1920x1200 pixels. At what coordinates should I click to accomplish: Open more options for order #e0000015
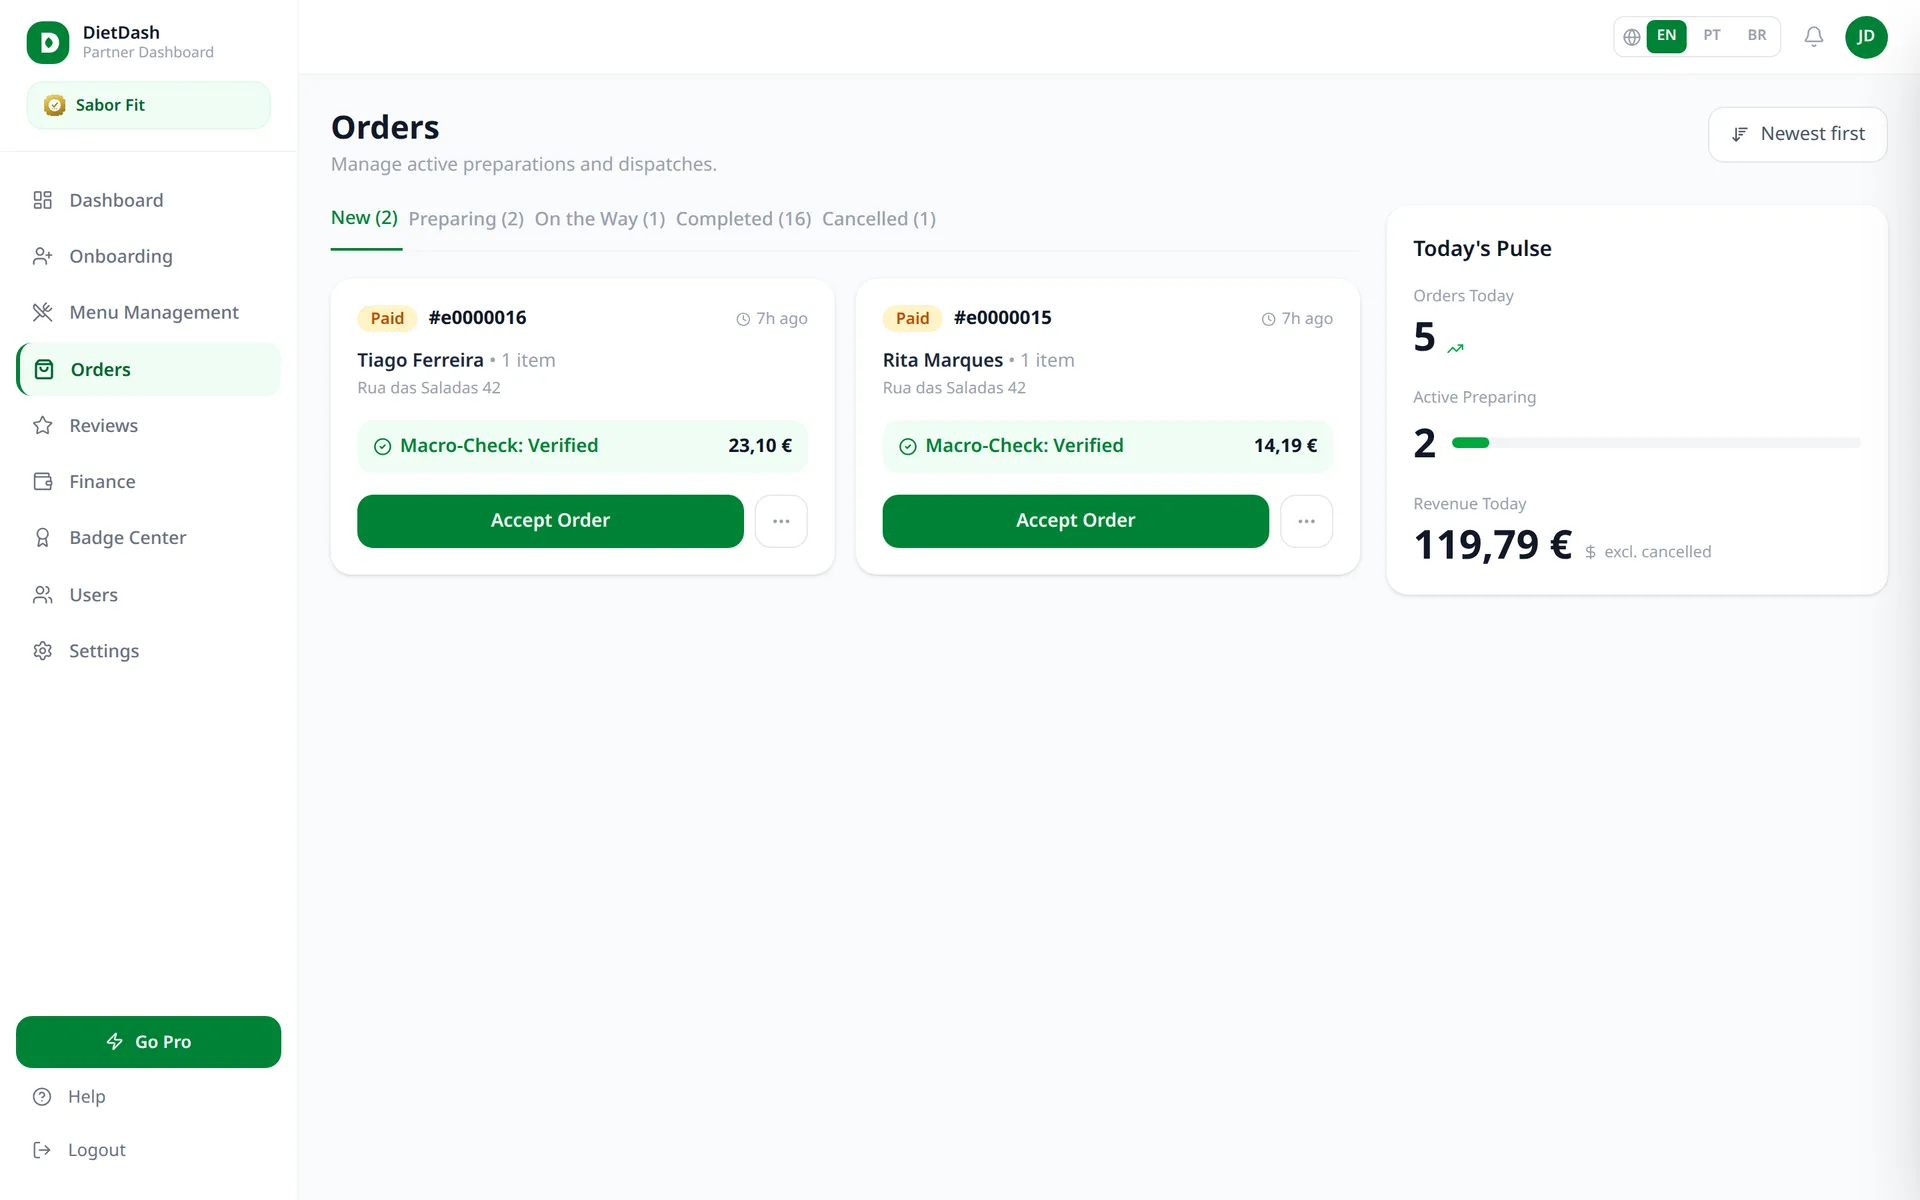pos(1306,521)
